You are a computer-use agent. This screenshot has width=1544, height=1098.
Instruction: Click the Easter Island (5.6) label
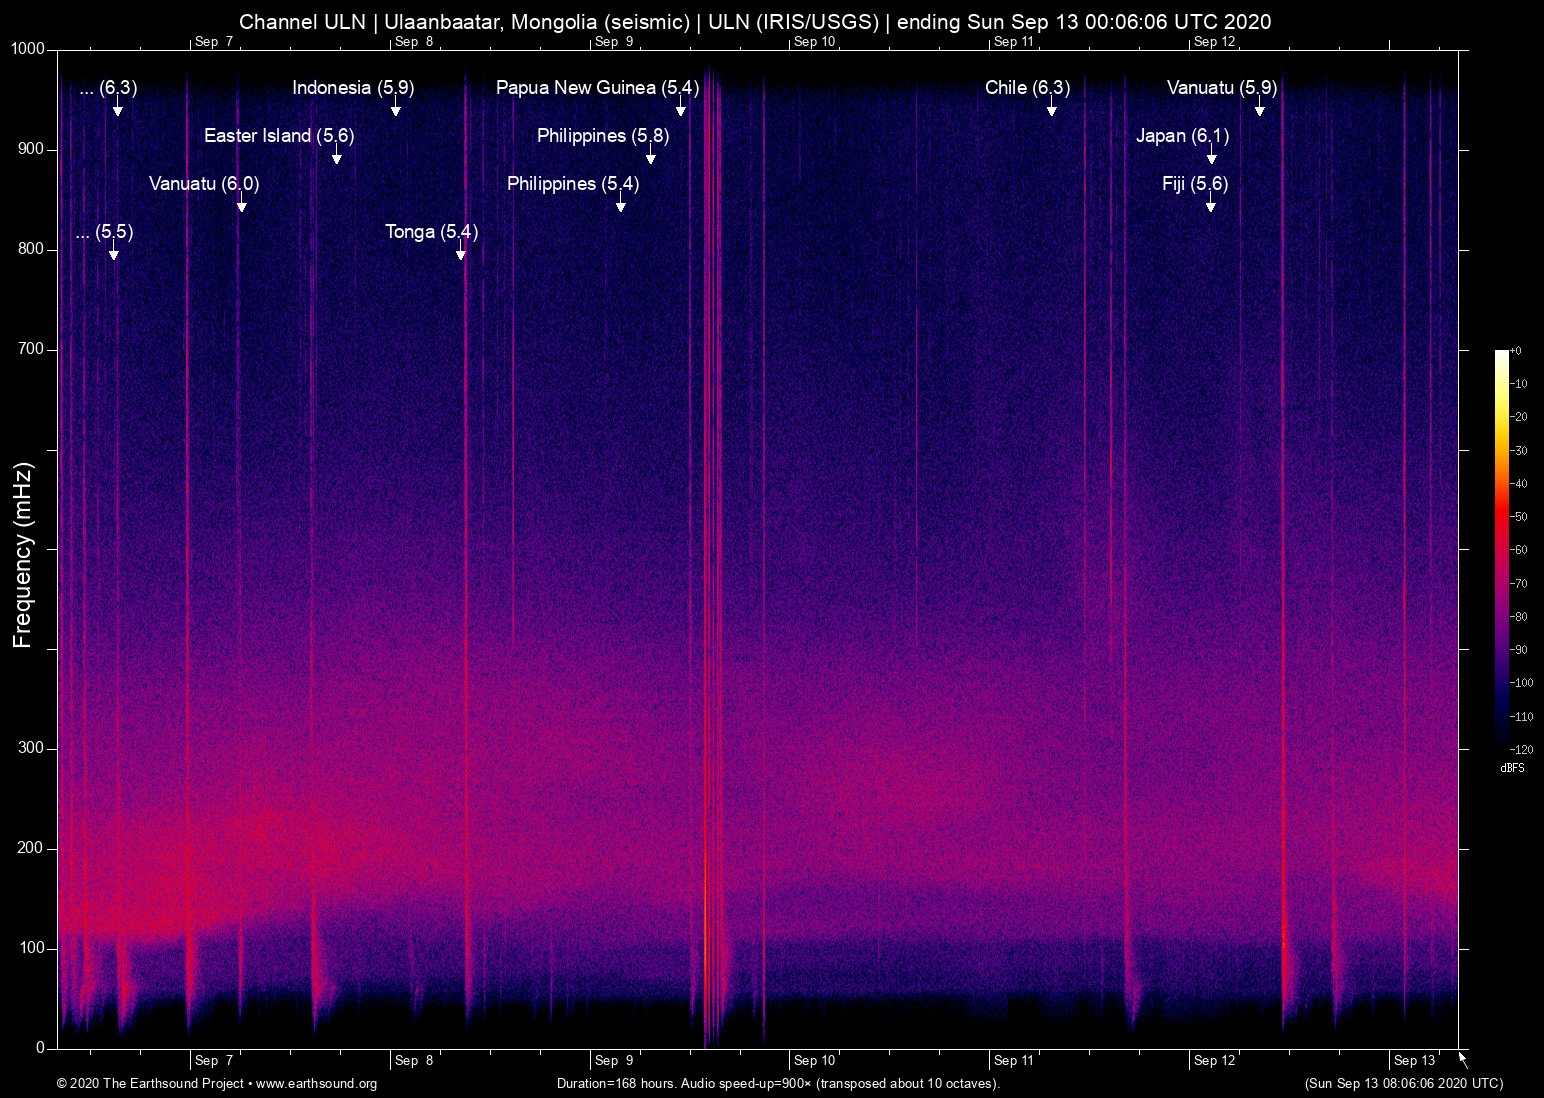coord(279,136)
